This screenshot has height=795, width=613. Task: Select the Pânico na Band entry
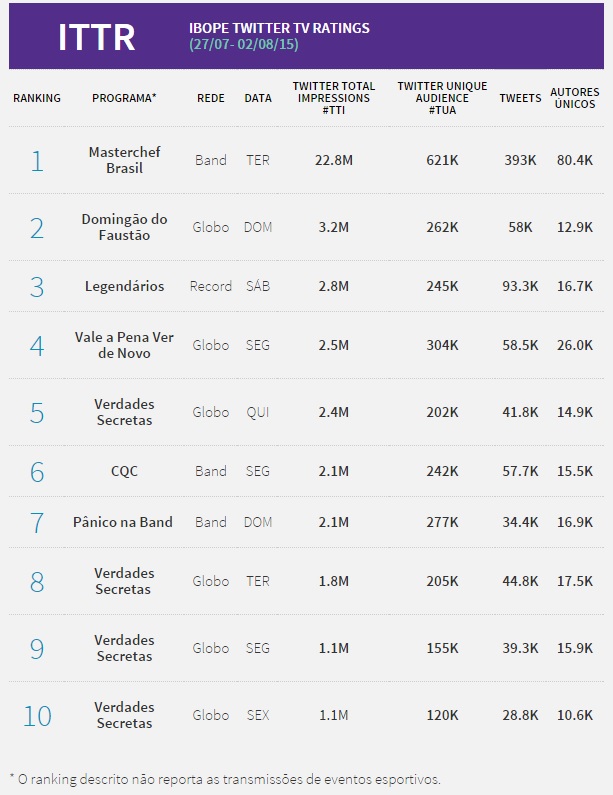[123, 522]
